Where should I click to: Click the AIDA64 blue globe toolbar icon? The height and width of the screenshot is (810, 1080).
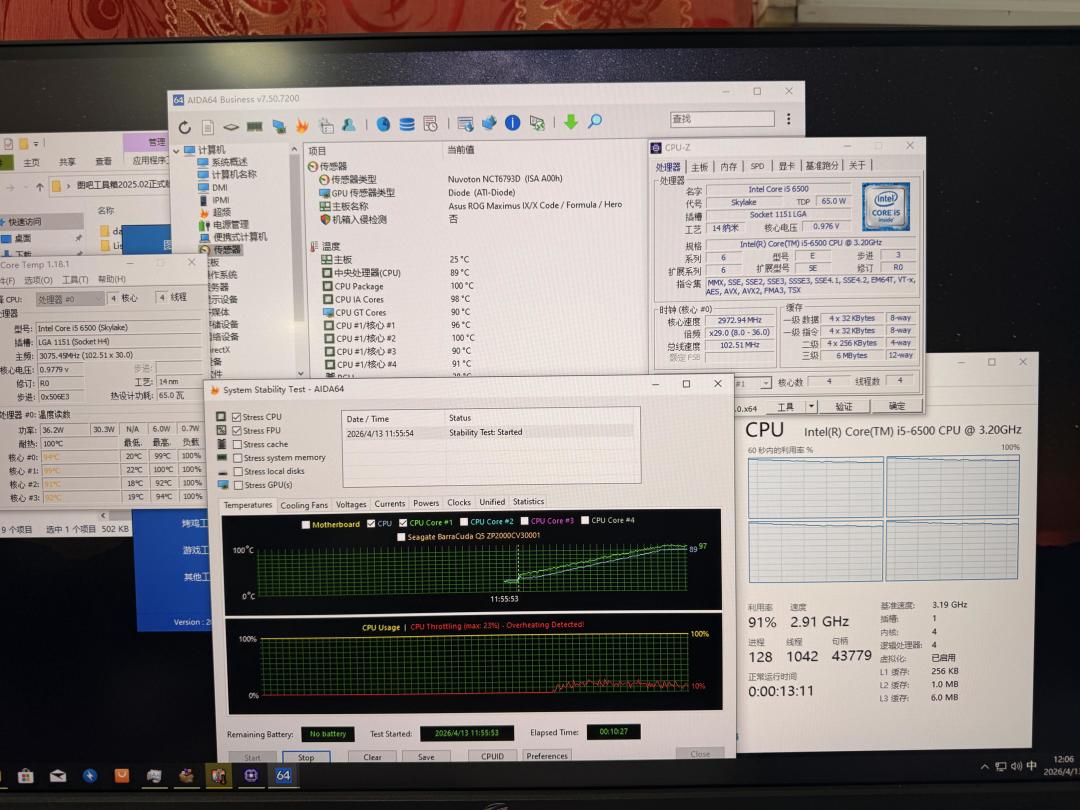click(x=383, y=124)
